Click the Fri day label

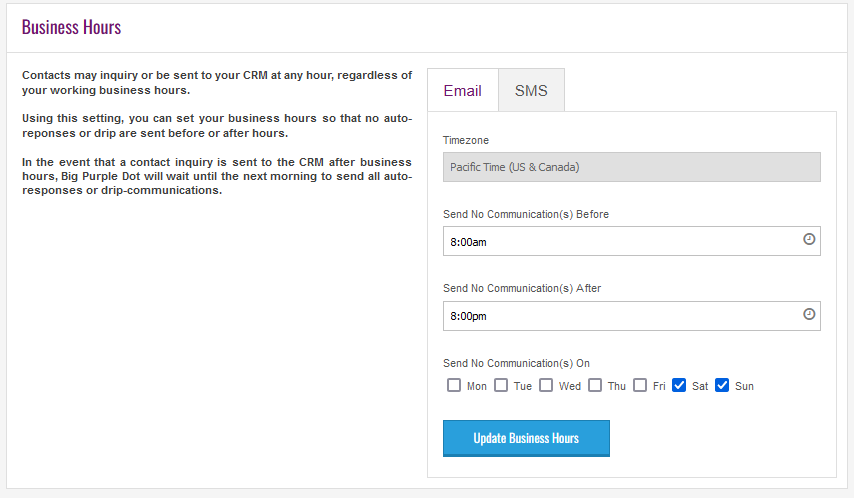tap(659, 386)
